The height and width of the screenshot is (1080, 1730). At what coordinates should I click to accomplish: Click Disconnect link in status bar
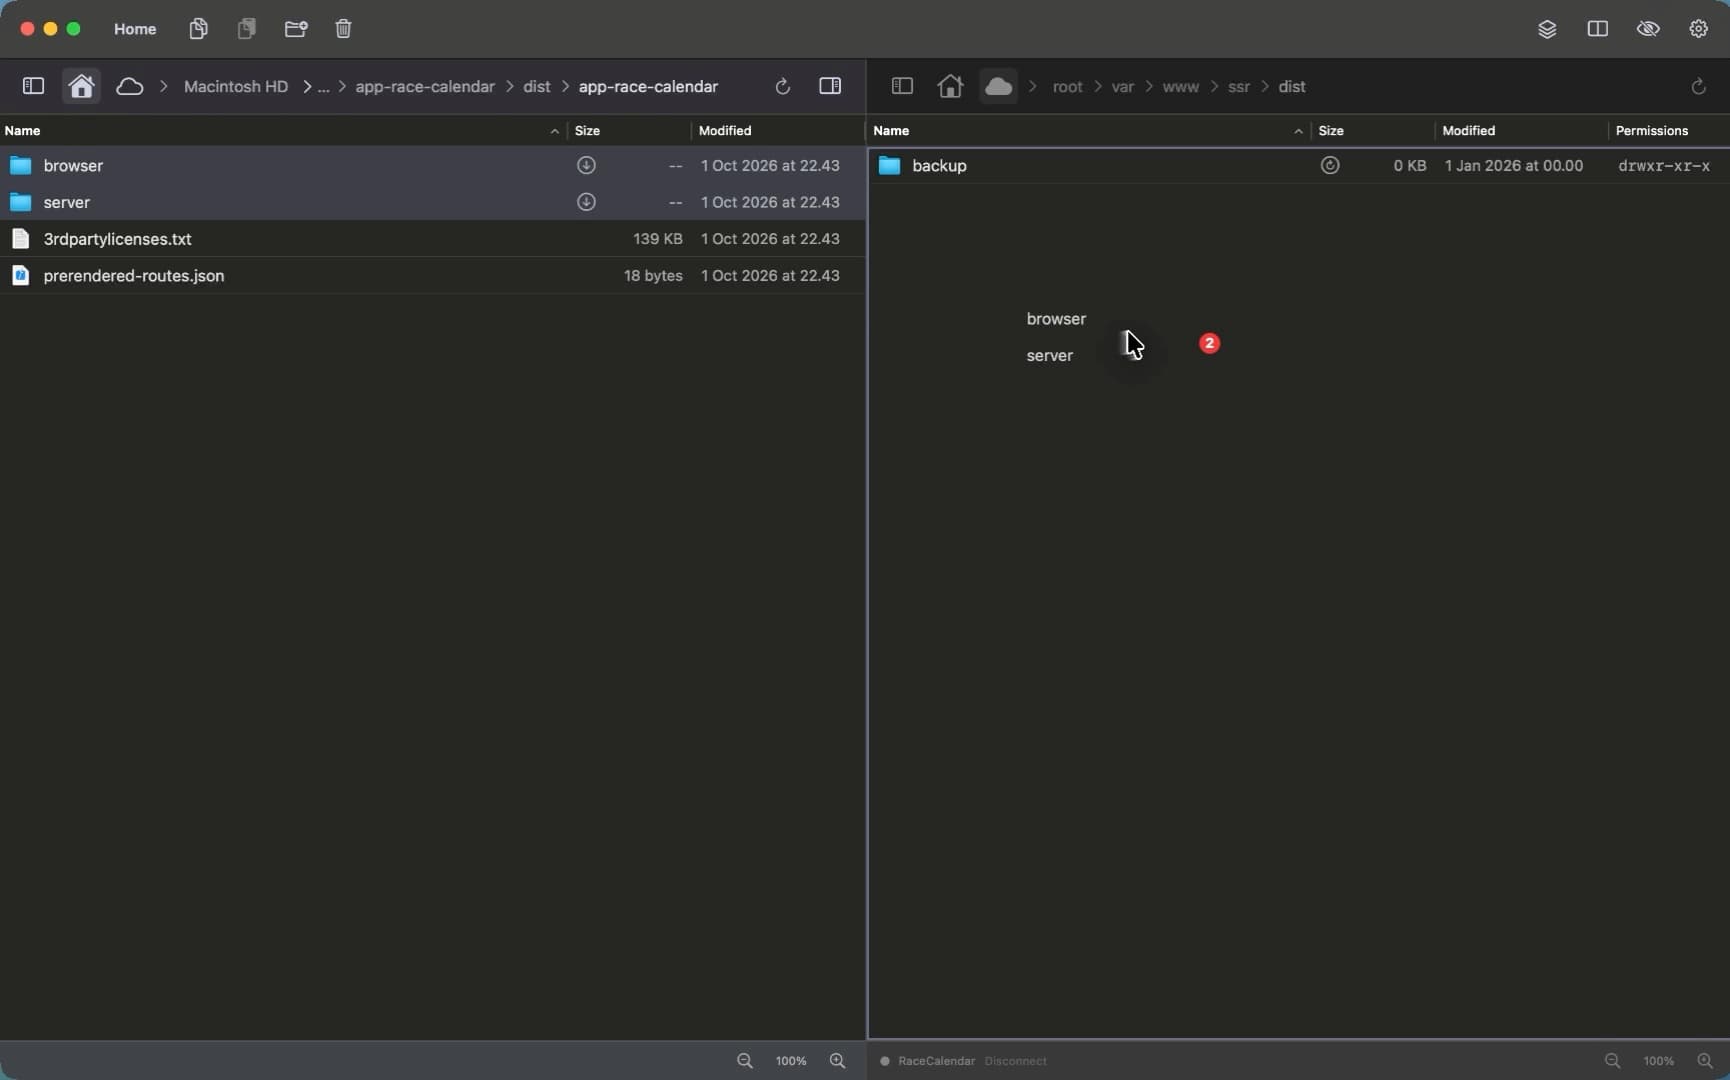point(1015,1061)
